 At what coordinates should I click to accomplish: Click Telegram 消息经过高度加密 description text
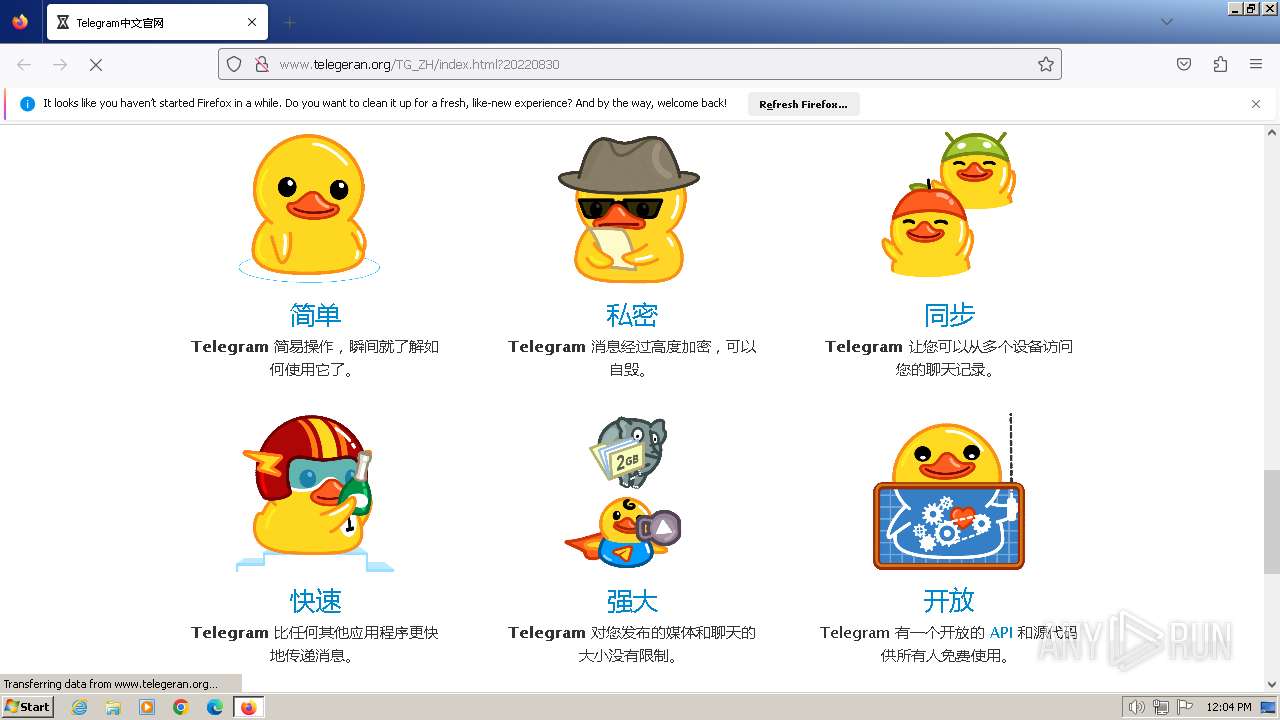632,358
